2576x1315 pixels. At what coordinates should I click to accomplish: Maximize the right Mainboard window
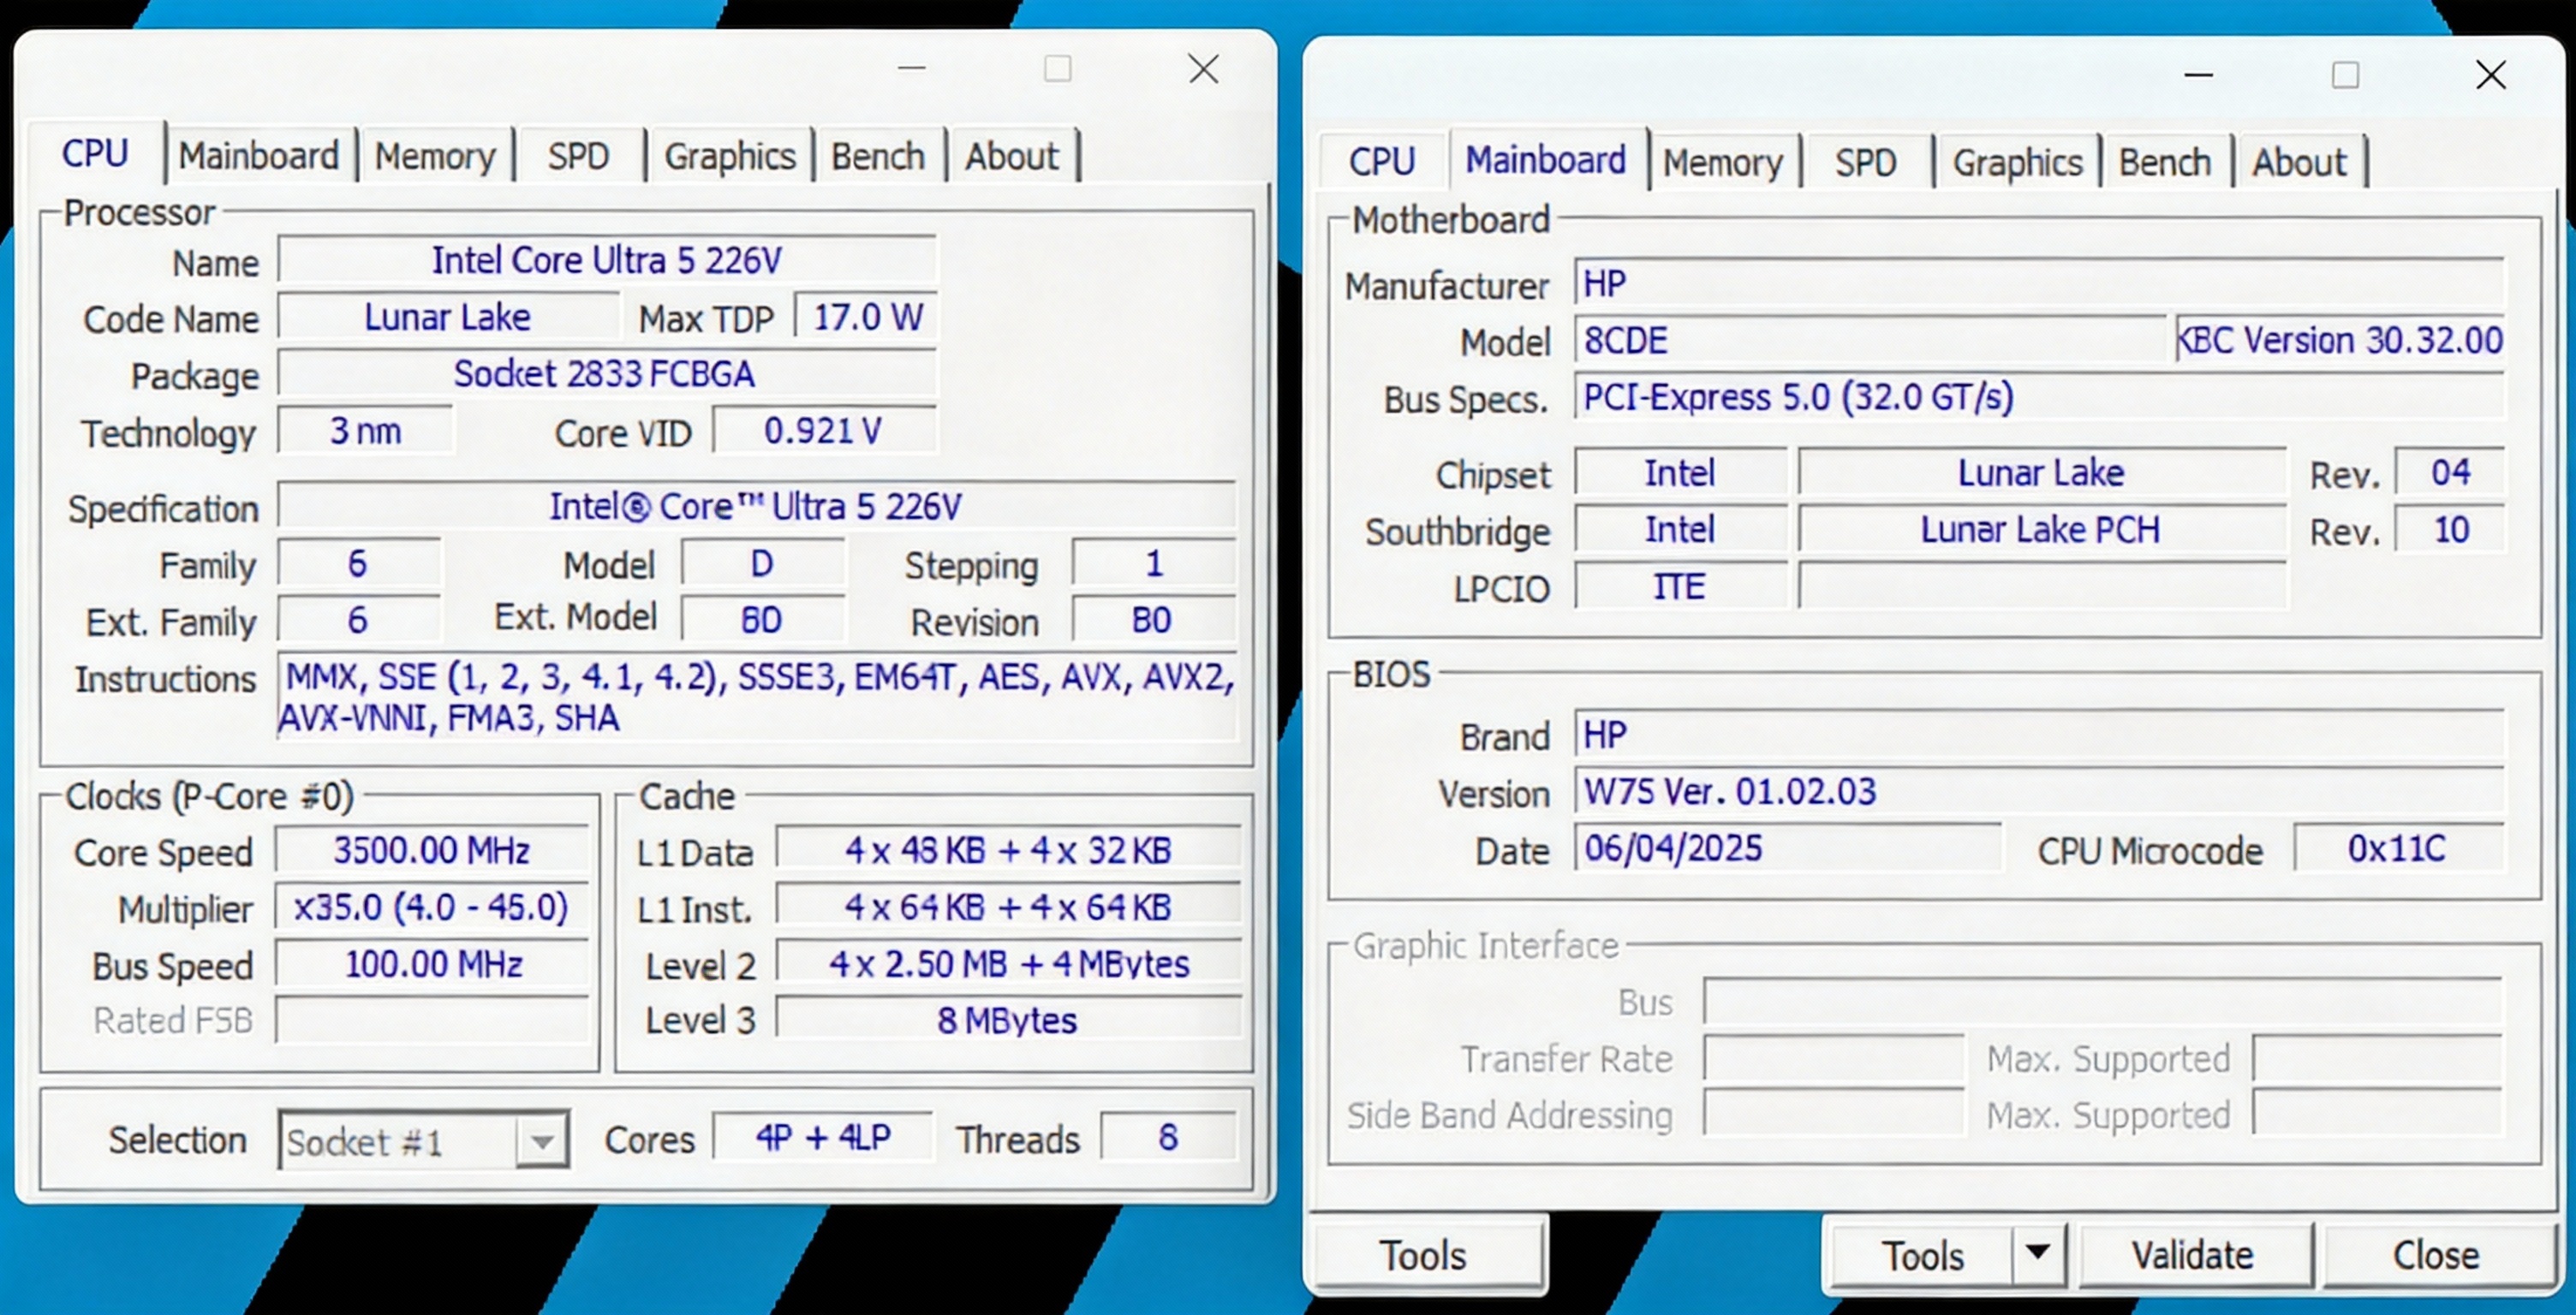(x=2345, y=75)
